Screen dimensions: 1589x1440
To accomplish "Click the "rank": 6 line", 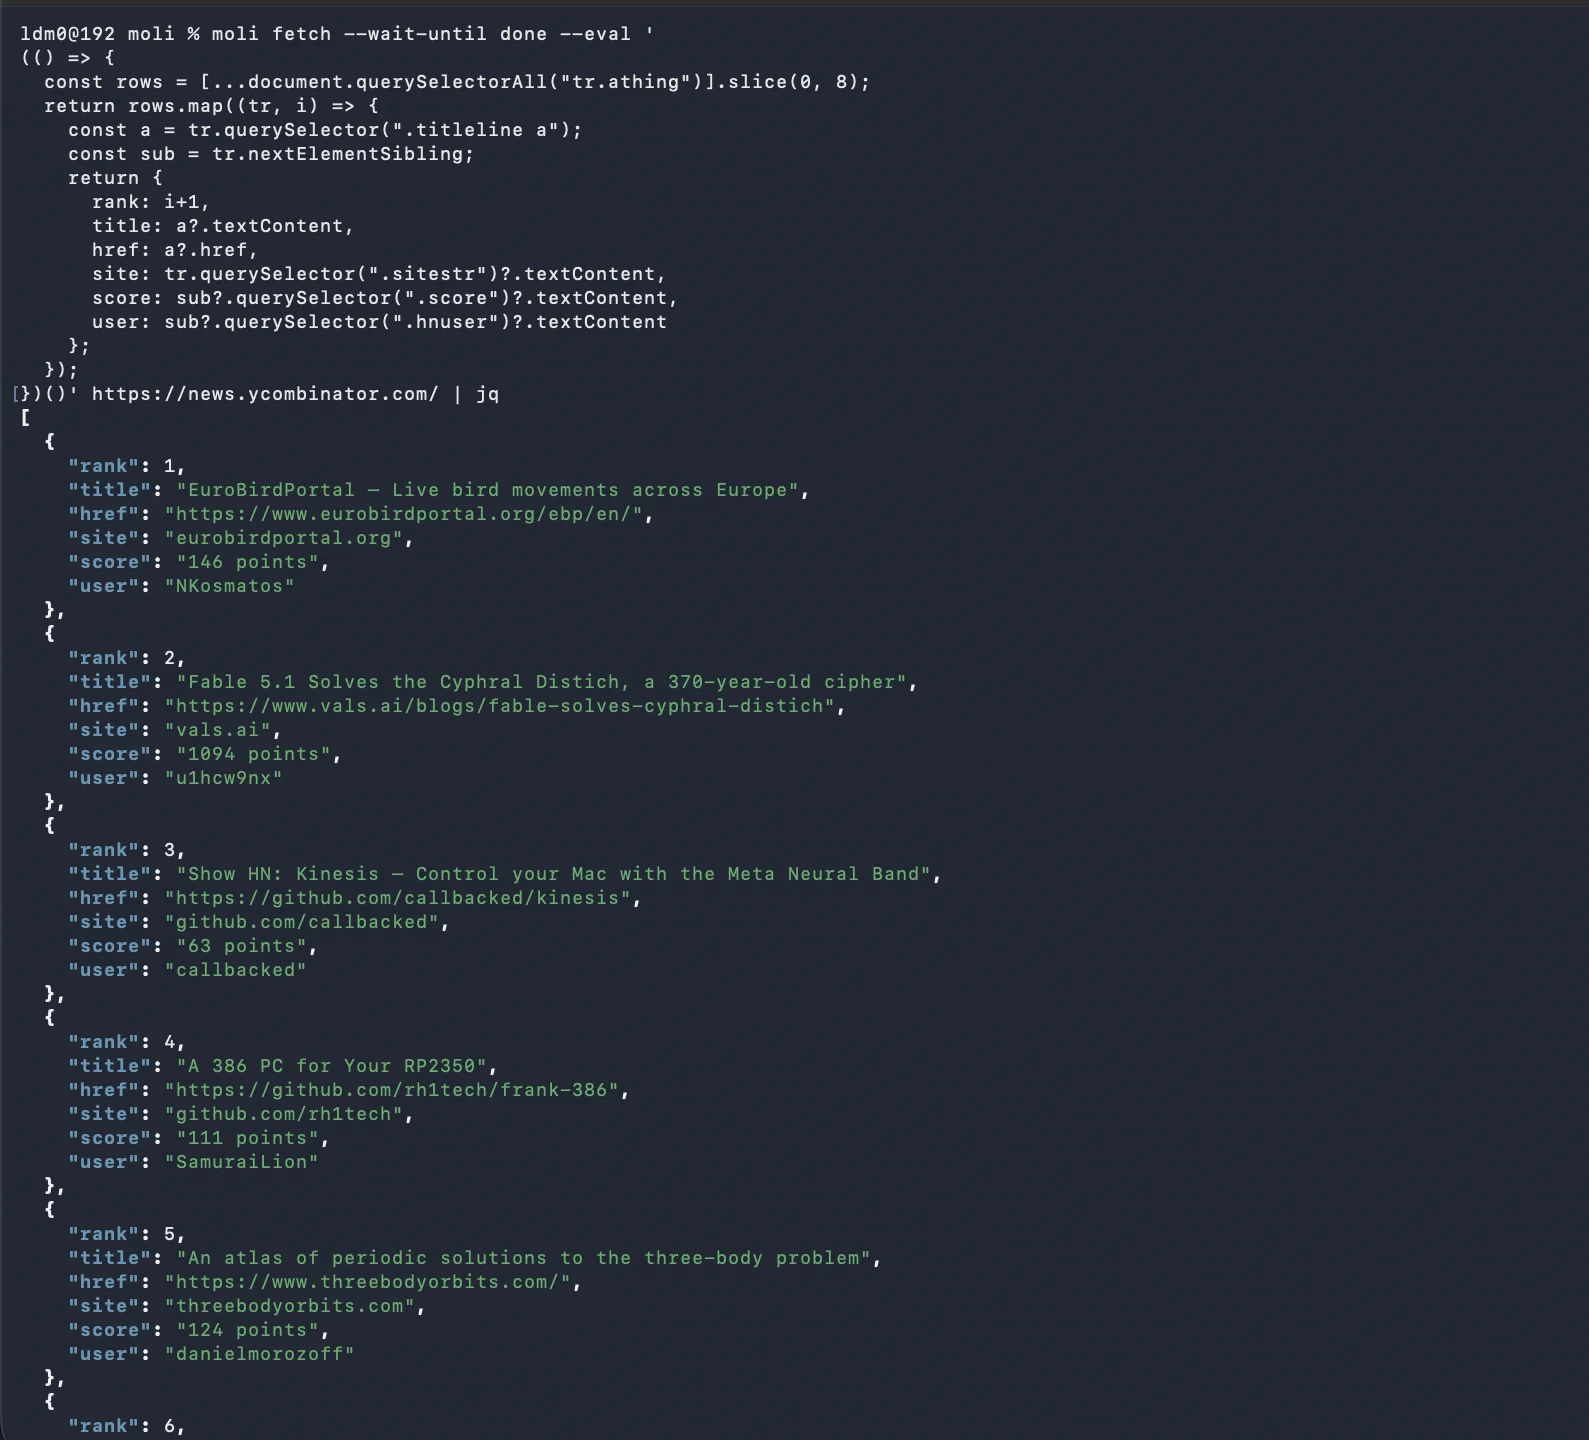I will (127, 1426).
